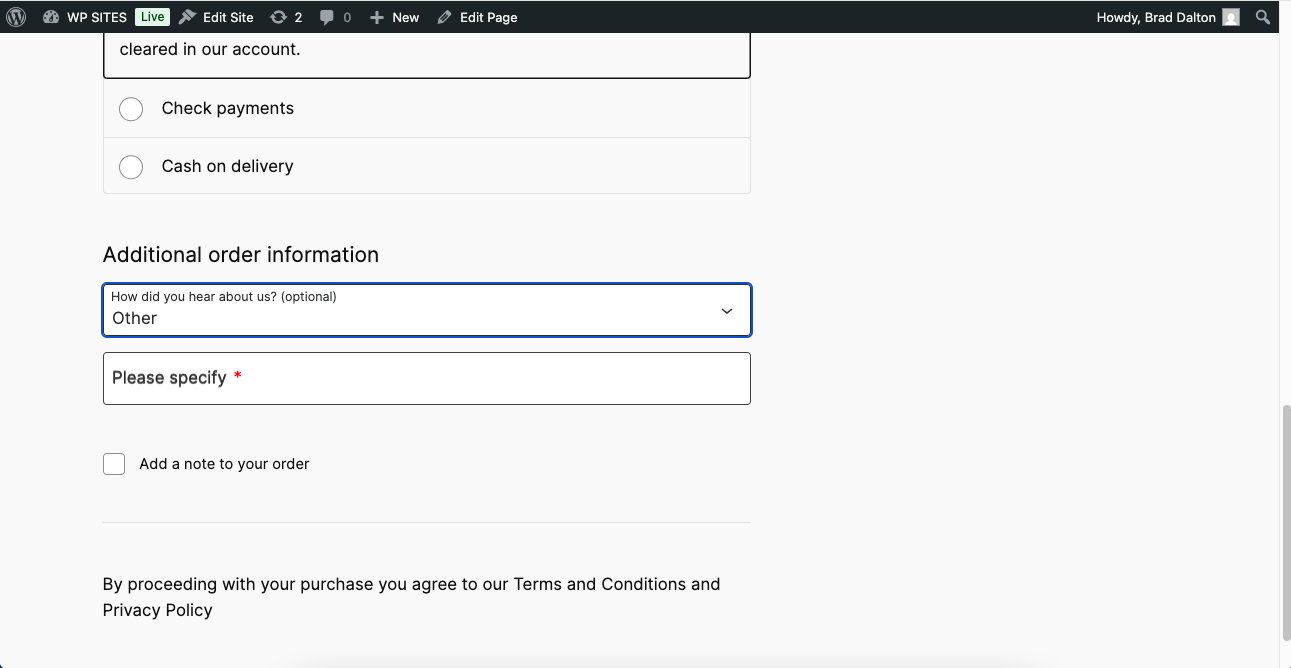Viewport: 1291px width, 668px height.
Task: Click the Edit Page pencil icon
Action: point(445,17)
